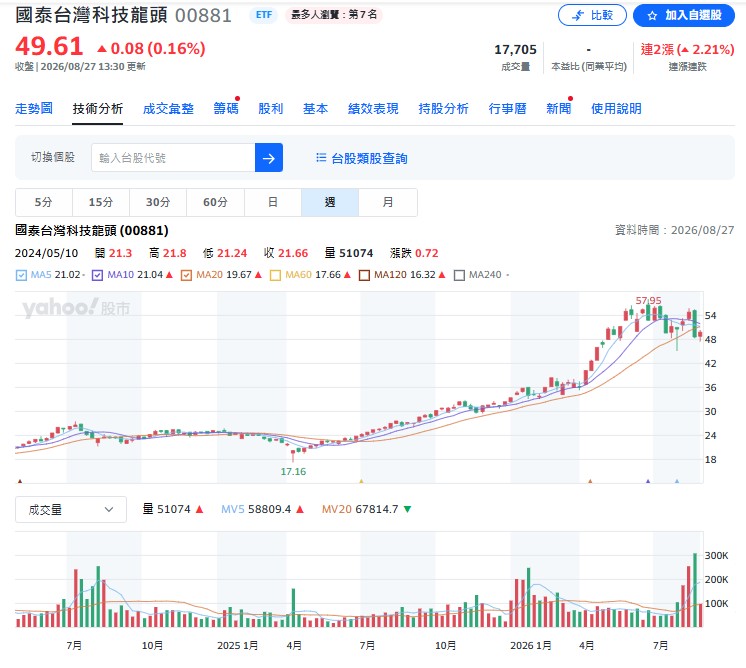The height and width of the screenshot is (668, 746).
Task: Select the 15分 chart interval
Action: pyautogui.click(x=101, y=202)
